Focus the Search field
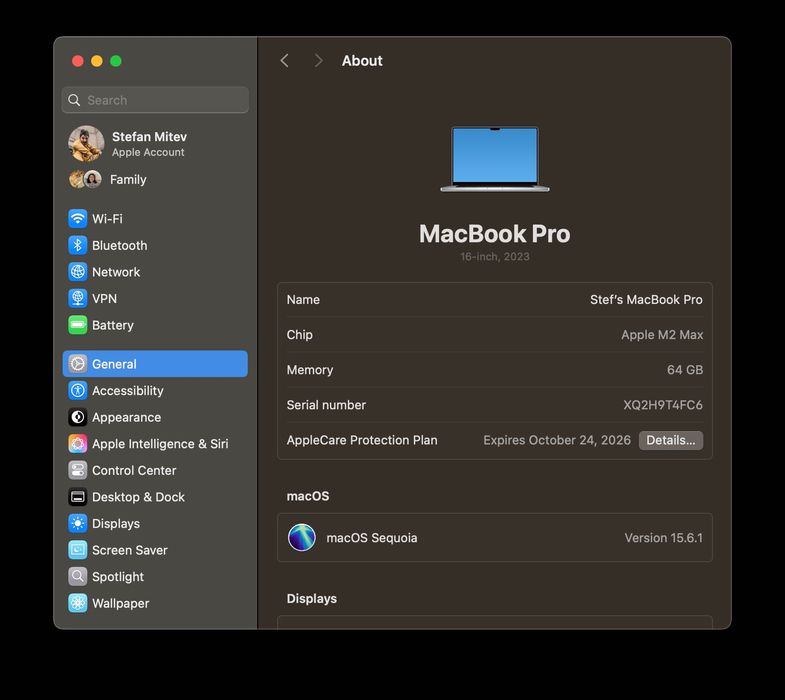785x700 pixels. pos(155,100)
